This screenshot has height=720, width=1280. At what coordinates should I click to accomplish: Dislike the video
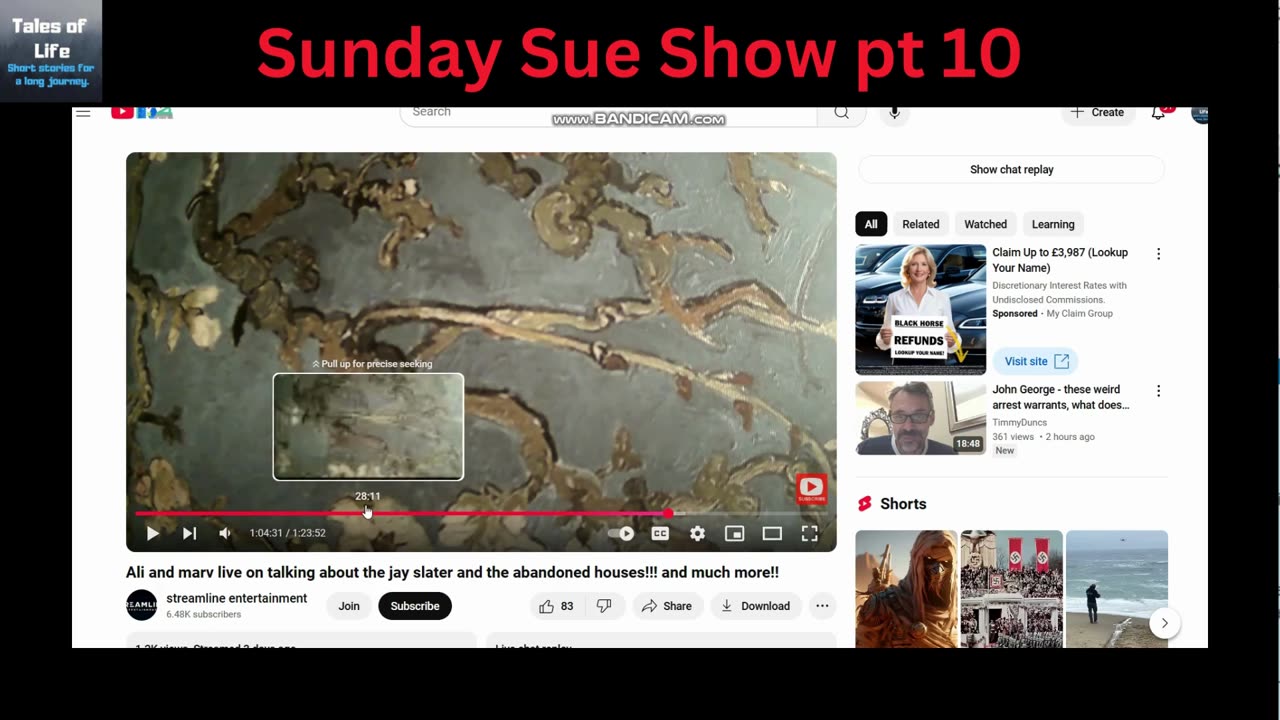tap(604, 606)
